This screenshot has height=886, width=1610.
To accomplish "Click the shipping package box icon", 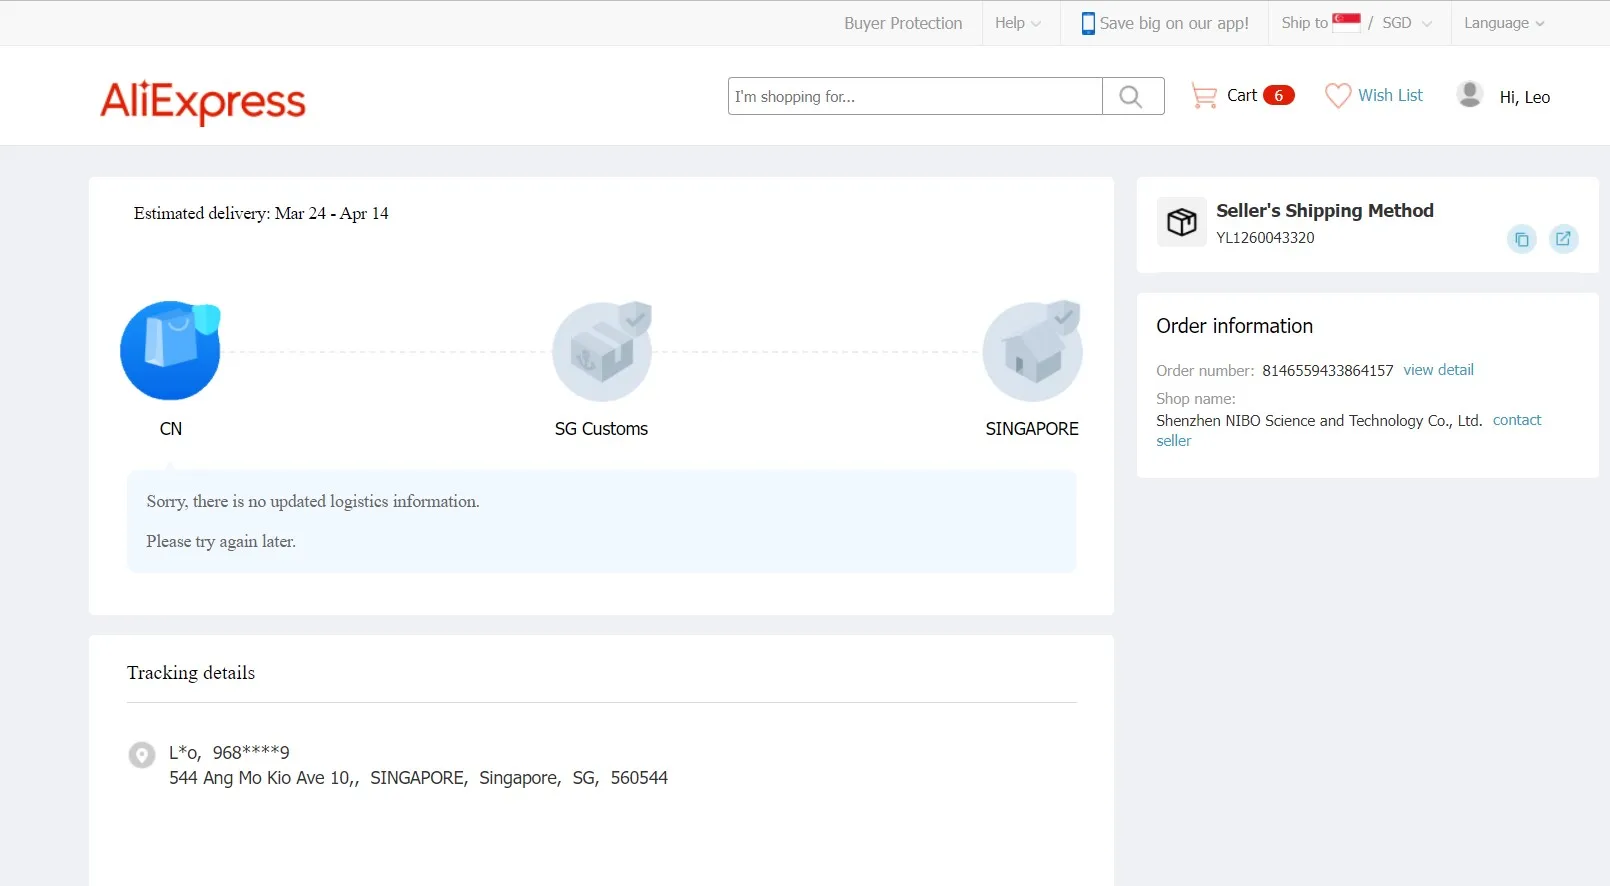I will pos(1182,221).
